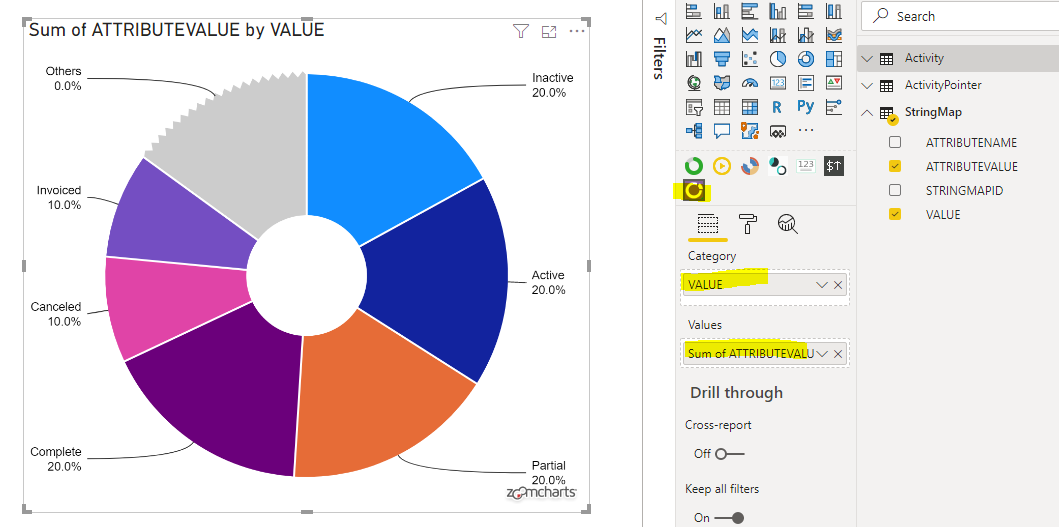Viewport: 1059px width, 527px height.
Task: Open more options on the chart visual
Action: (x=576, y=31)
